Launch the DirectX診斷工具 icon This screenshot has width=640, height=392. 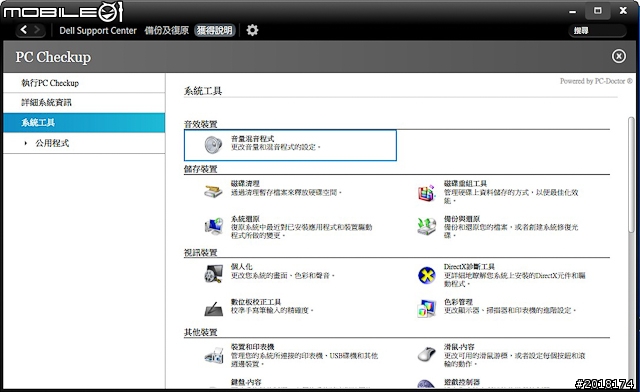427,275
